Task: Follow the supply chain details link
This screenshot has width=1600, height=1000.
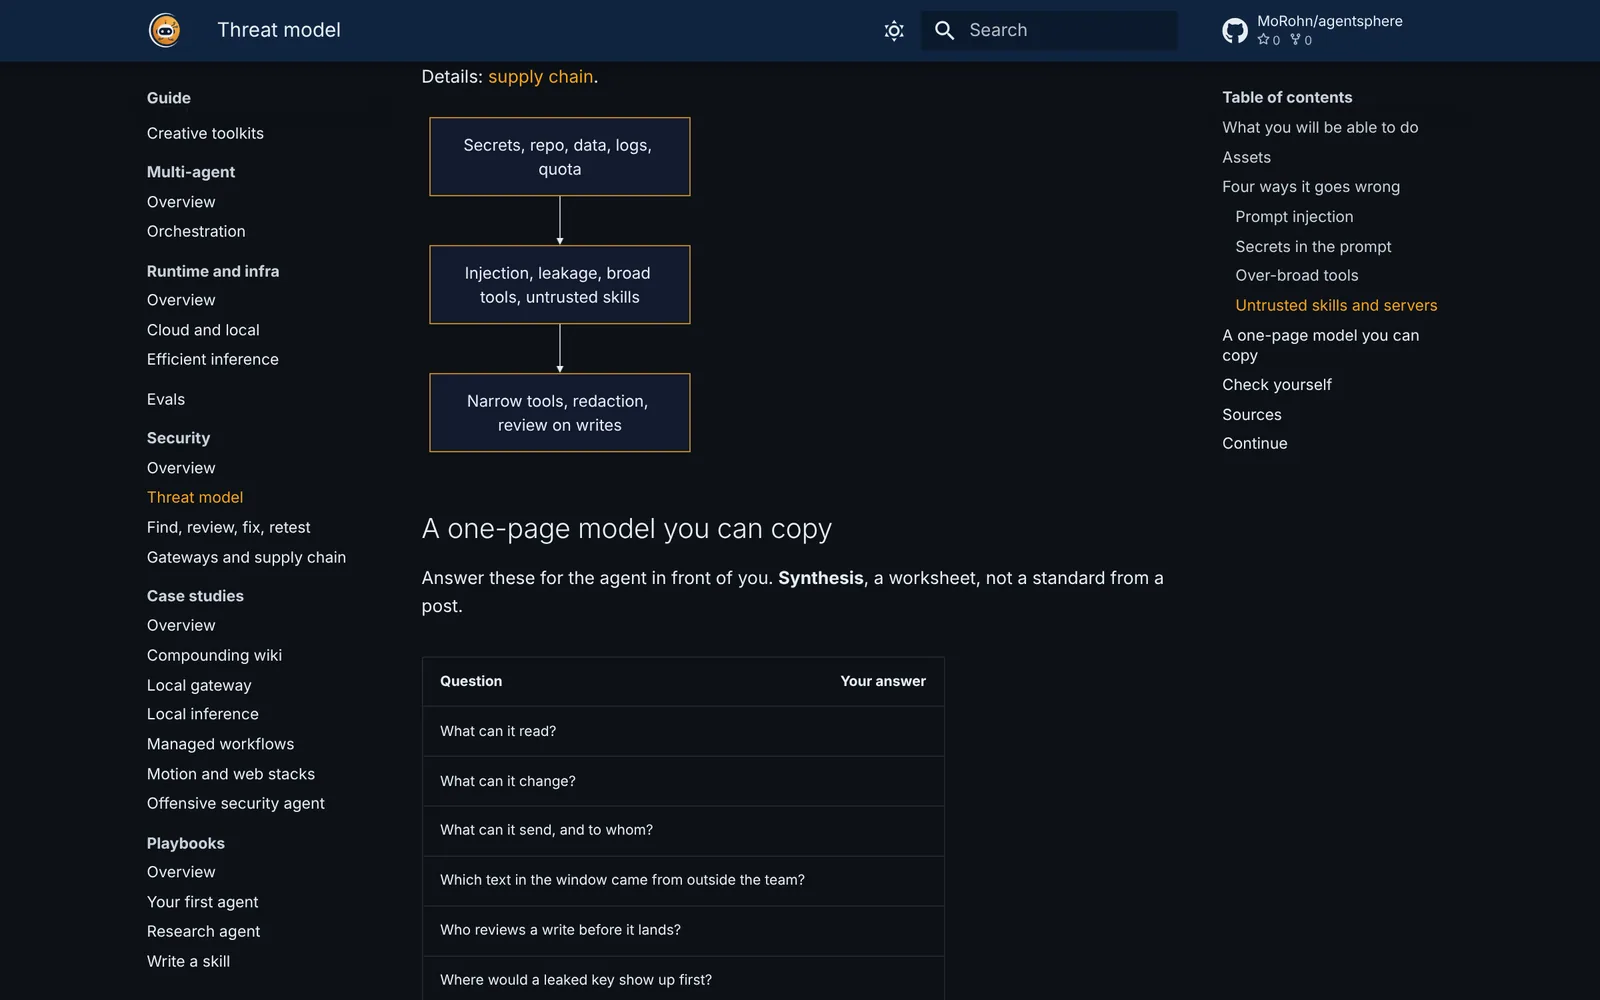Action: [x=541, y=77]
